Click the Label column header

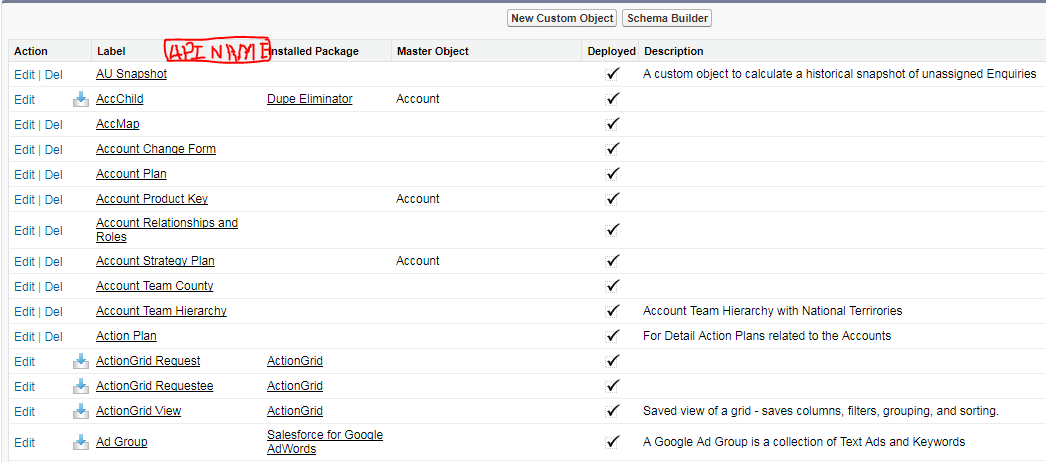coord(111,51)
